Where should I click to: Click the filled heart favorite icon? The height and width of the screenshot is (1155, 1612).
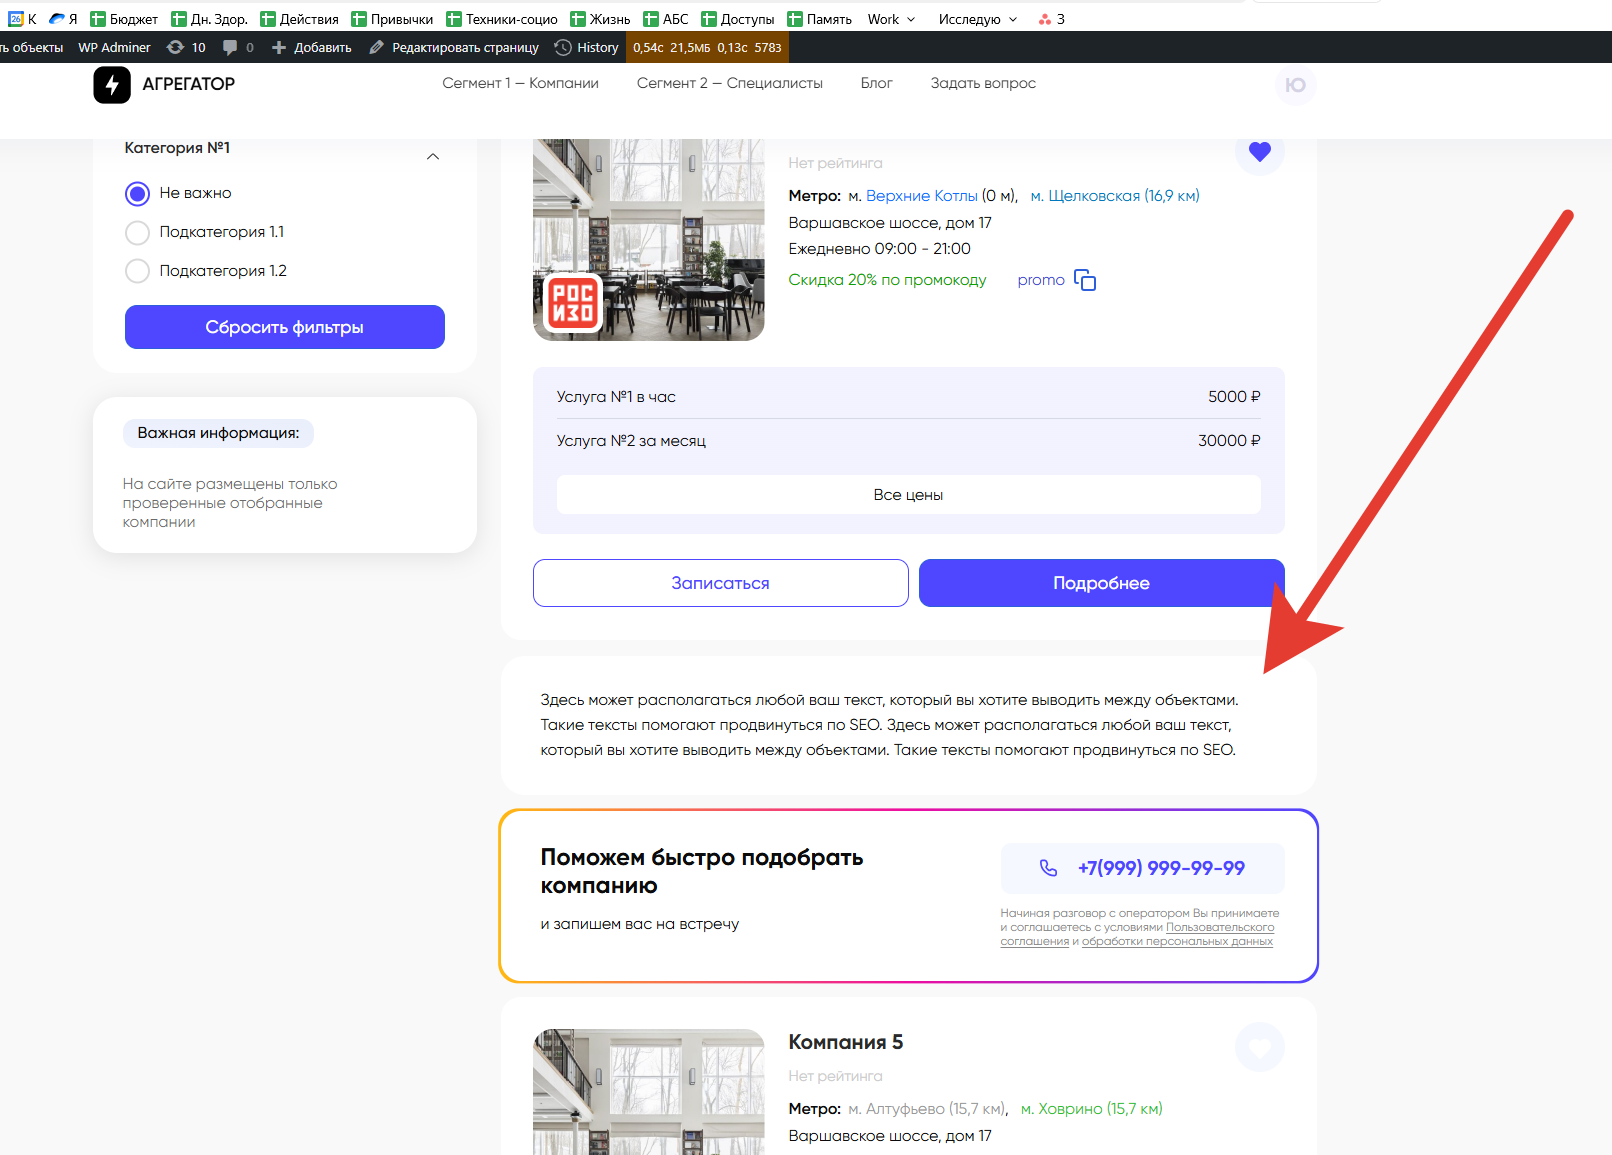tap(1259, 152)
